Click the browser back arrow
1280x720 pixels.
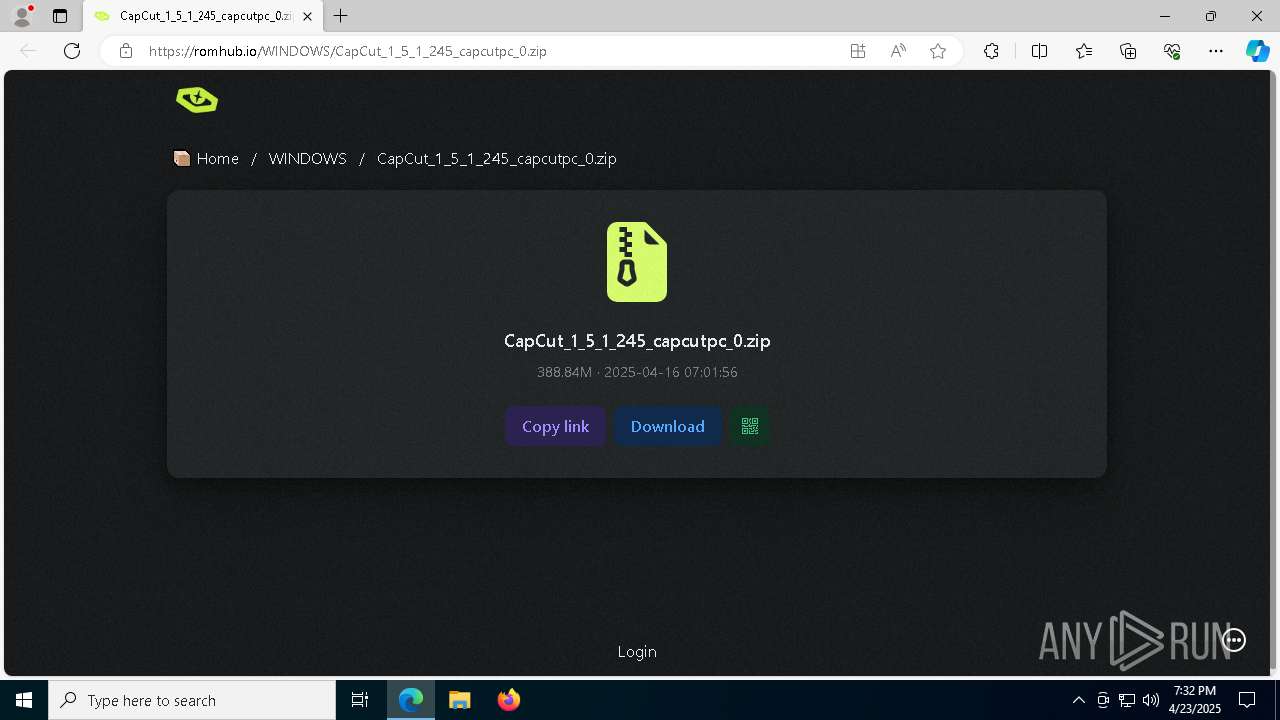28,51
